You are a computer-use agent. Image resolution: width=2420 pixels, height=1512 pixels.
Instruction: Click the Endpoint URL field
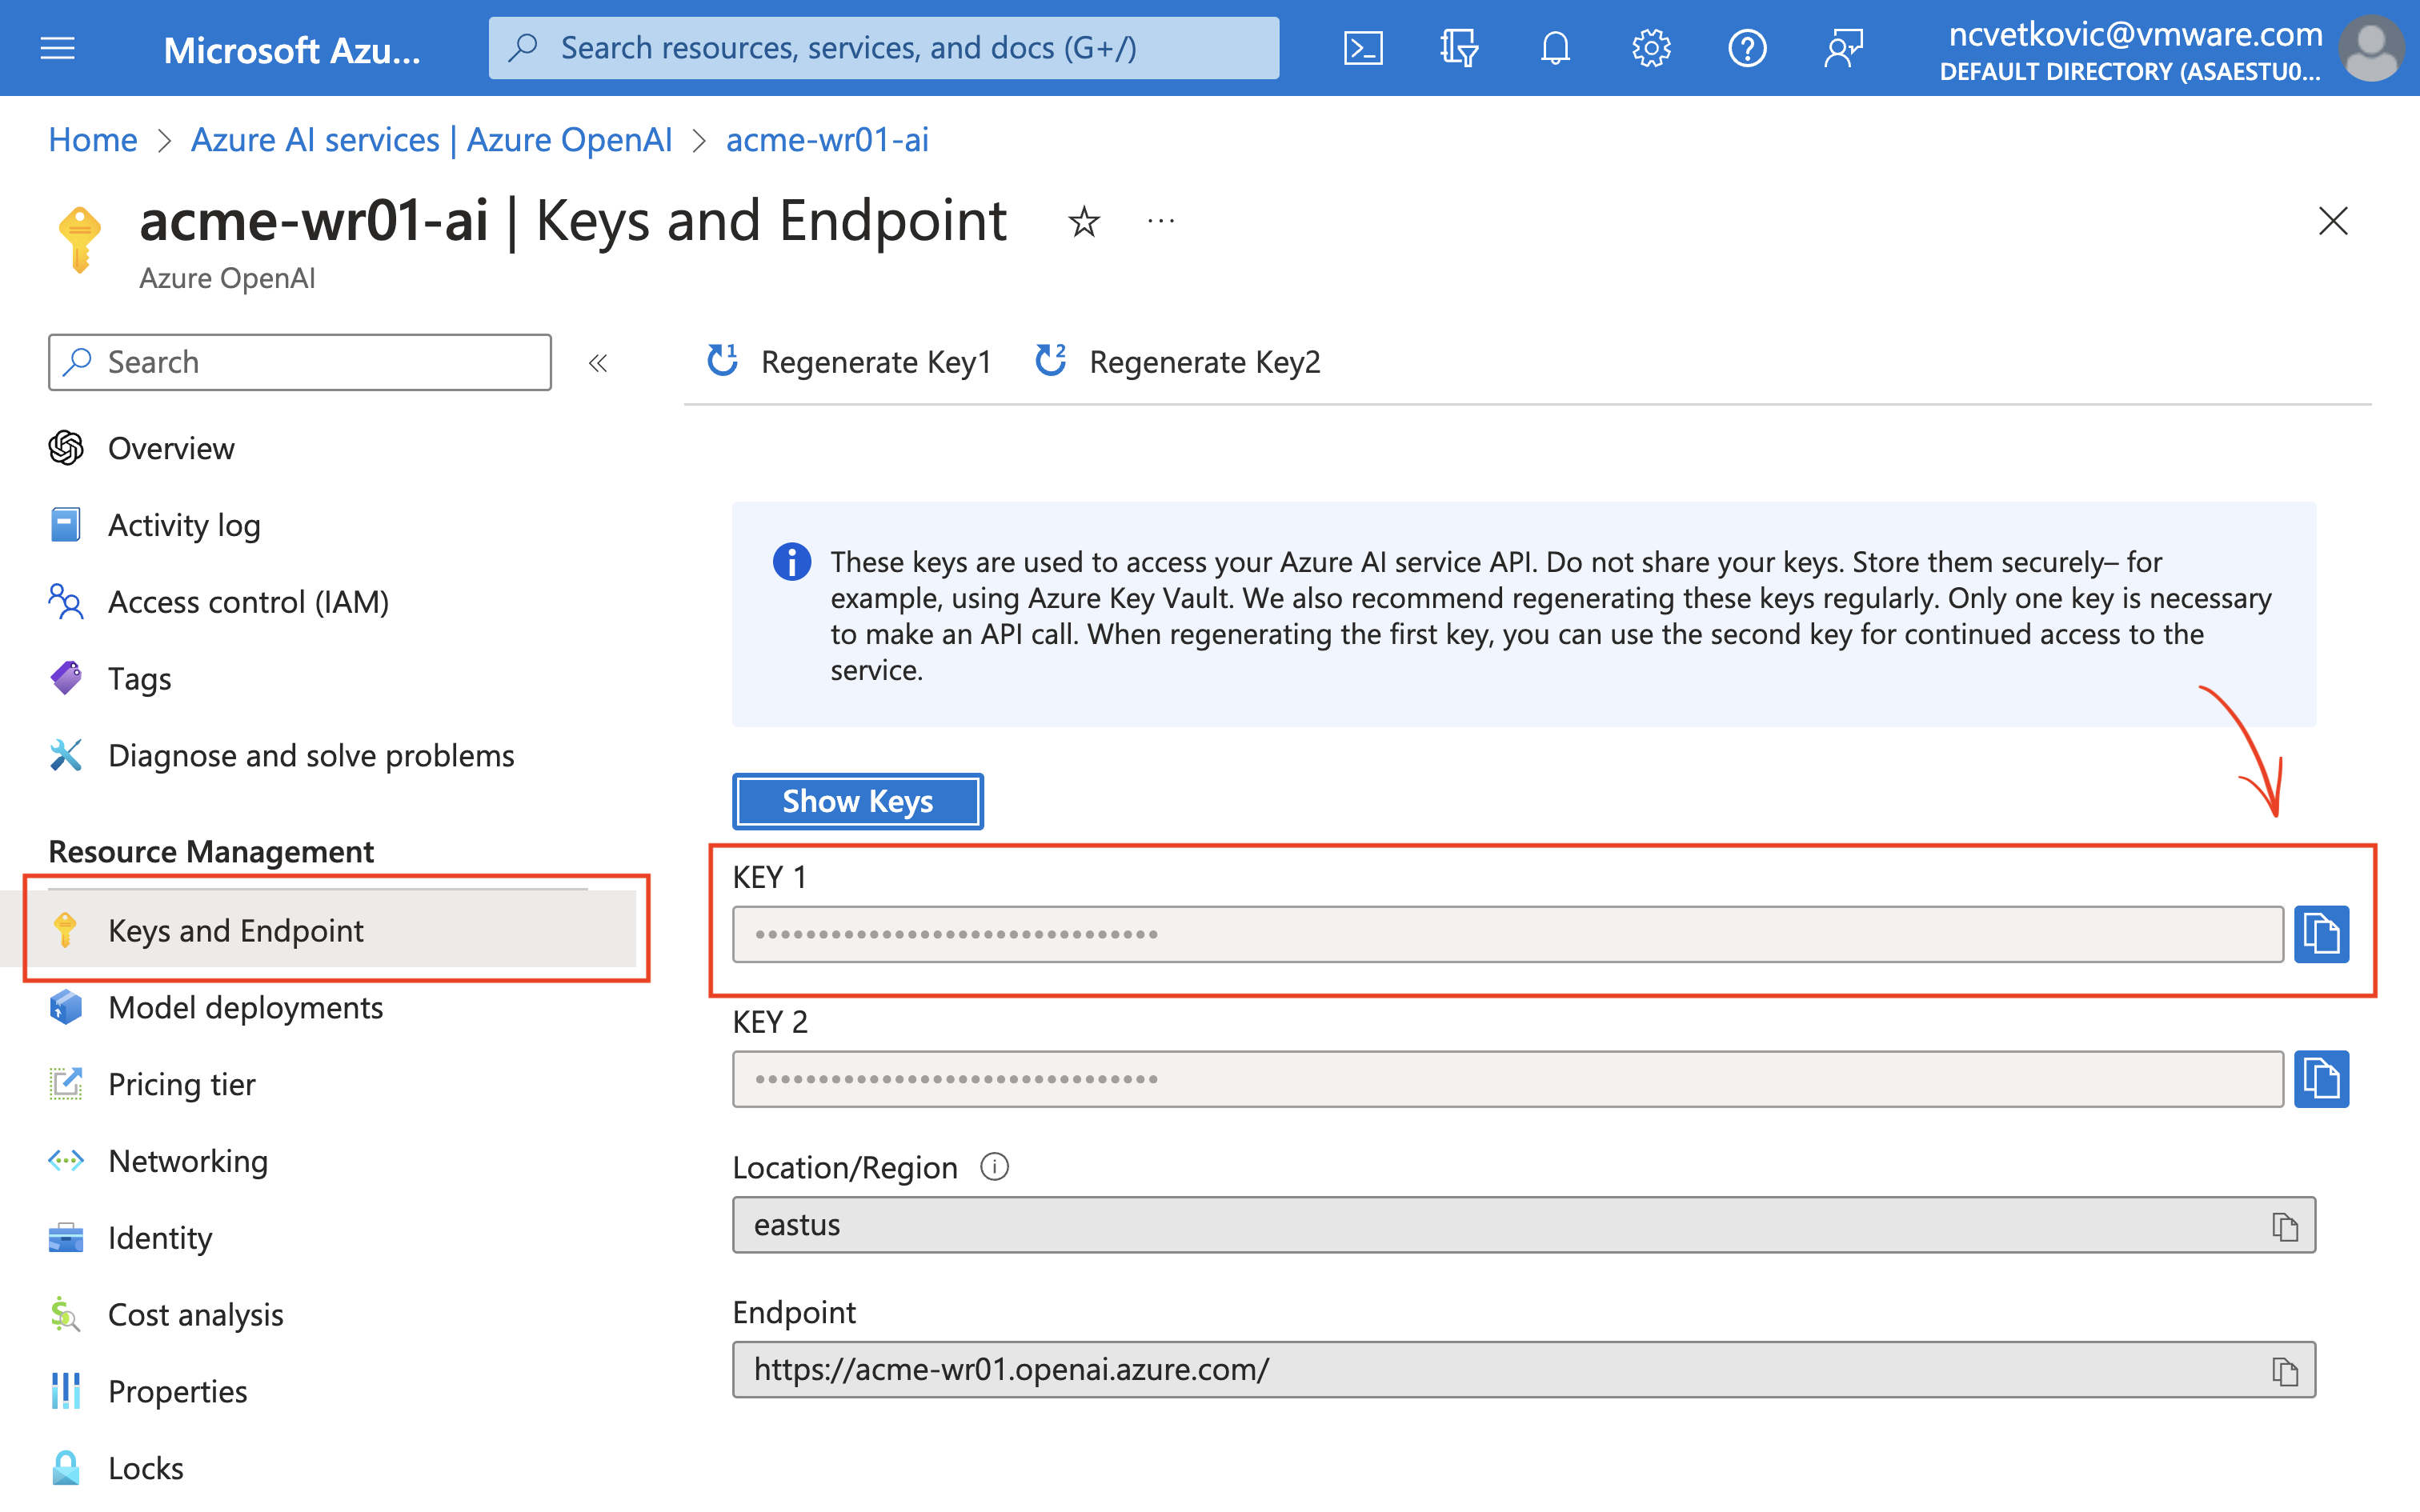click(1524, 1370)
